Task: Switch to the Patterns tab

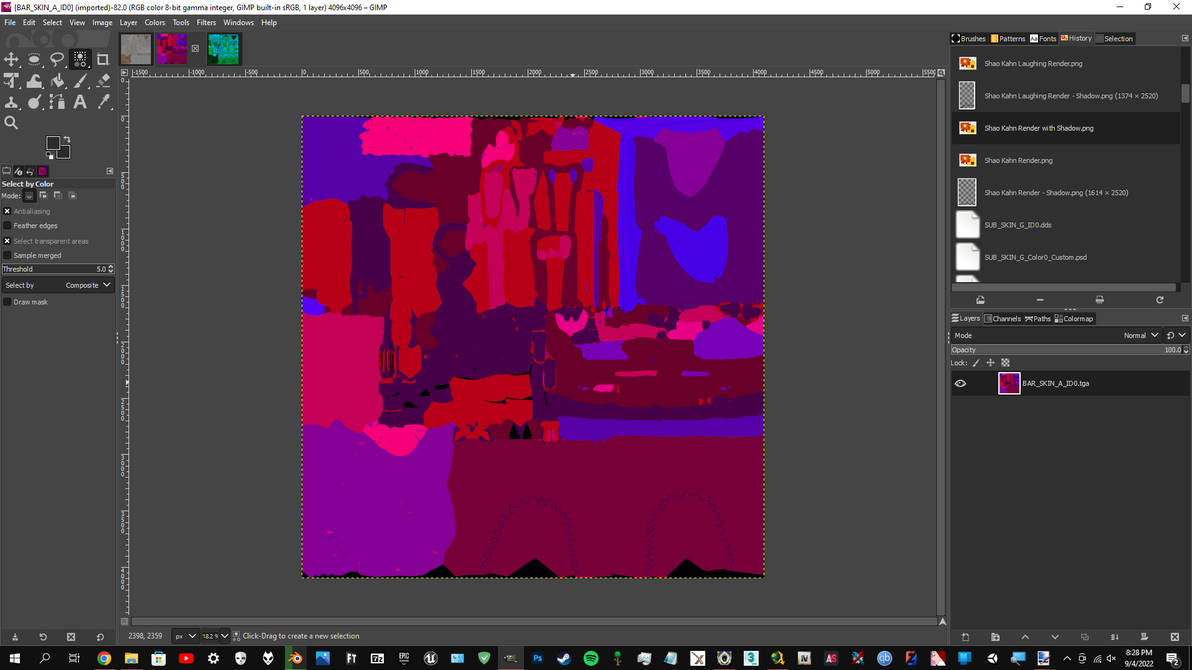Action: pyautogui.click(x=1008, y=39)
